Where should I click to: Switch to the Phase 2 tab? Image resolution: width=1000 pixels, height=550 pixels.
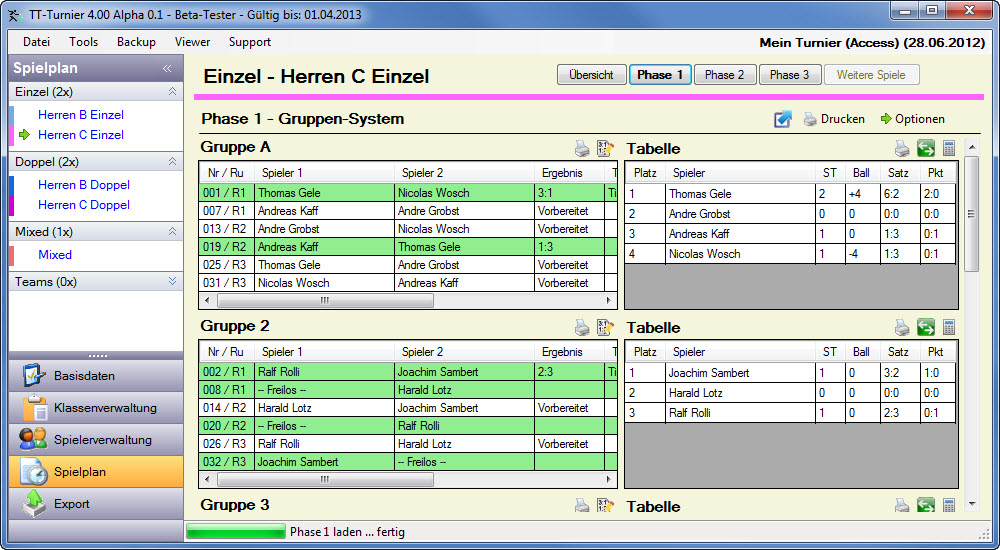(x=724, y=75)
